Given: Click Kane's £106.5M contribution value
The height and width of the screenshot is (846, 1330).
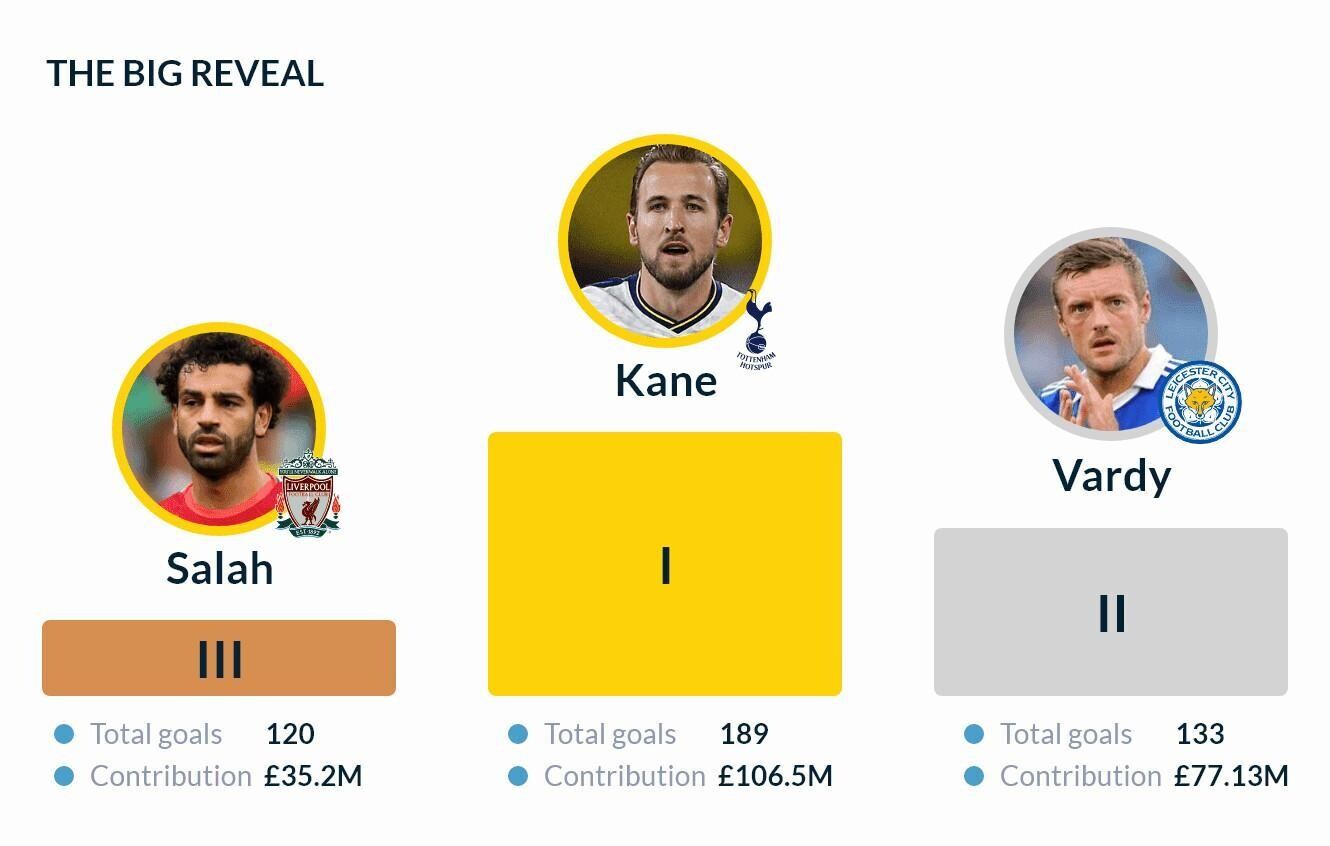Looking at the screenshot, I should pyautogui.click(x=775, y=776).
